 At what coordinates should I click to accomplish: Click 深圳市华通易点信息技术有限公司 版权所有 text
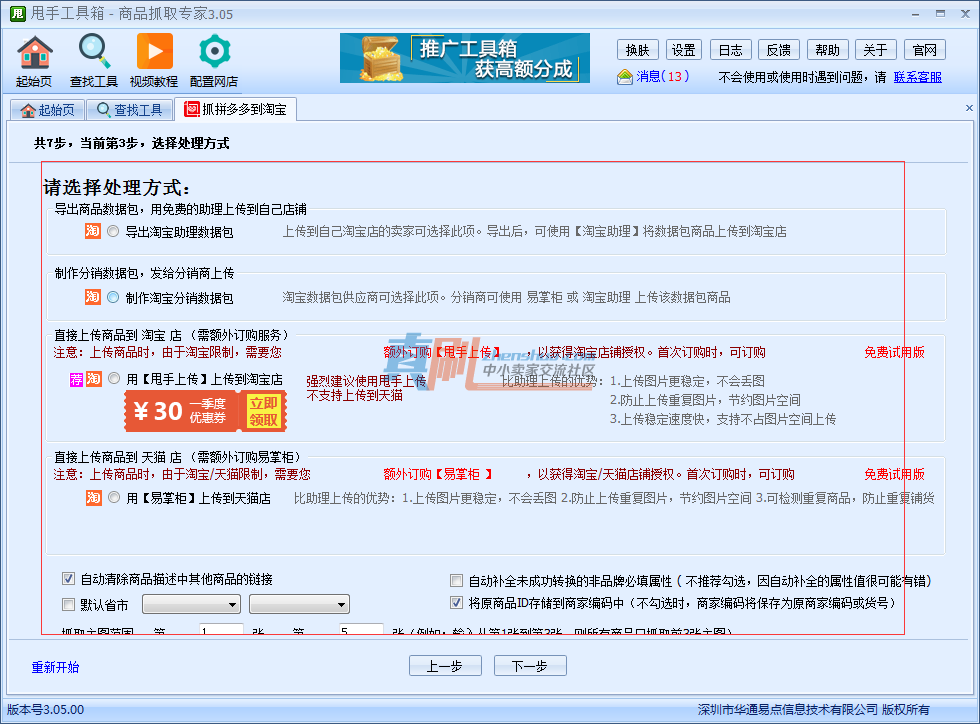(x=814, y=710)
